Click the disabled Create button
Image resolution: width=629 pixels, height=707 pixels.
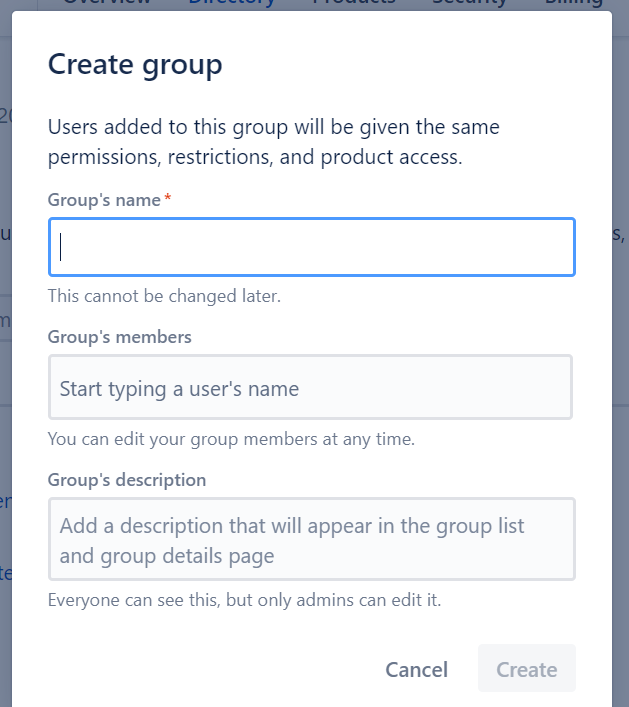click(526, 669)
